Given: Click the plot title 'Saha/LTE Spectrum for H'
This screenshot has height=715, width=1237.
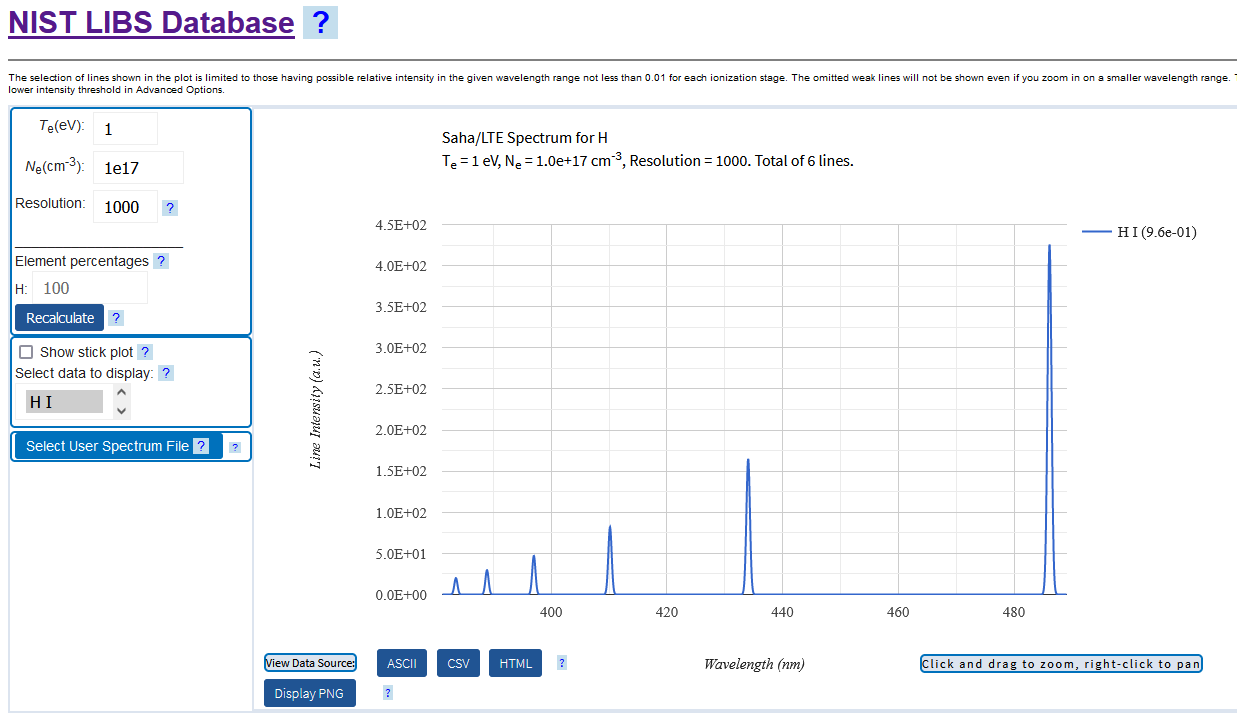Looking at the screenshot, I should coord(525,138).
